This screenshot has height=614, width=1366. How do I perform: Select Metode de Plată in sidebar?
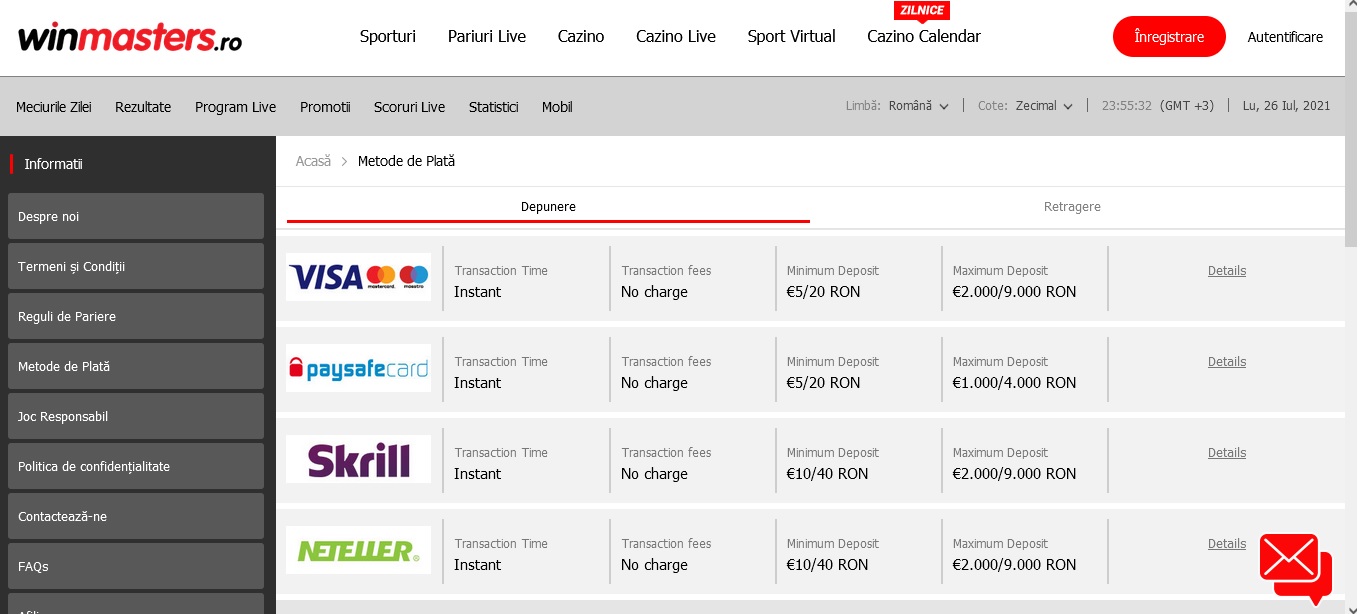point(136,366)
